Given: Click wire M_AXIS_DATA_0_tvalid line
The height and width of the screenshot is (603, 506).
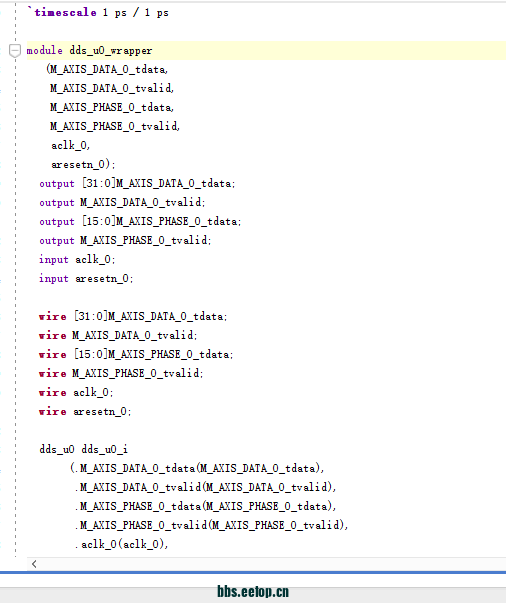Looking at the screenshot, I should pos(118,335).
